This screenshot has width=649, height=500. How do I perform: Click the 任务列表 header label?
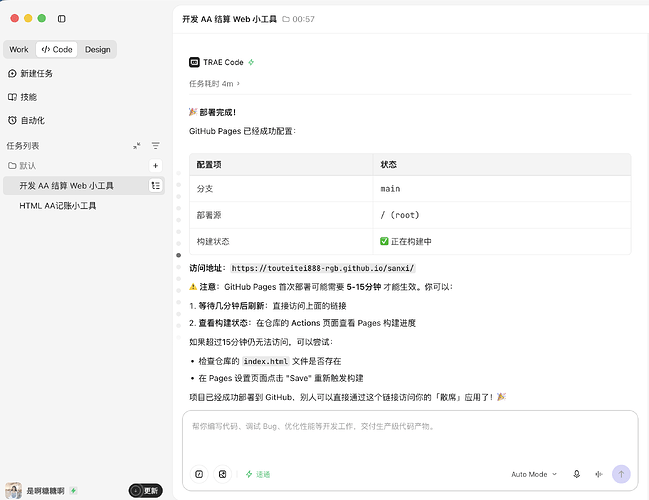pyautogui.click(x=23, y=146)
